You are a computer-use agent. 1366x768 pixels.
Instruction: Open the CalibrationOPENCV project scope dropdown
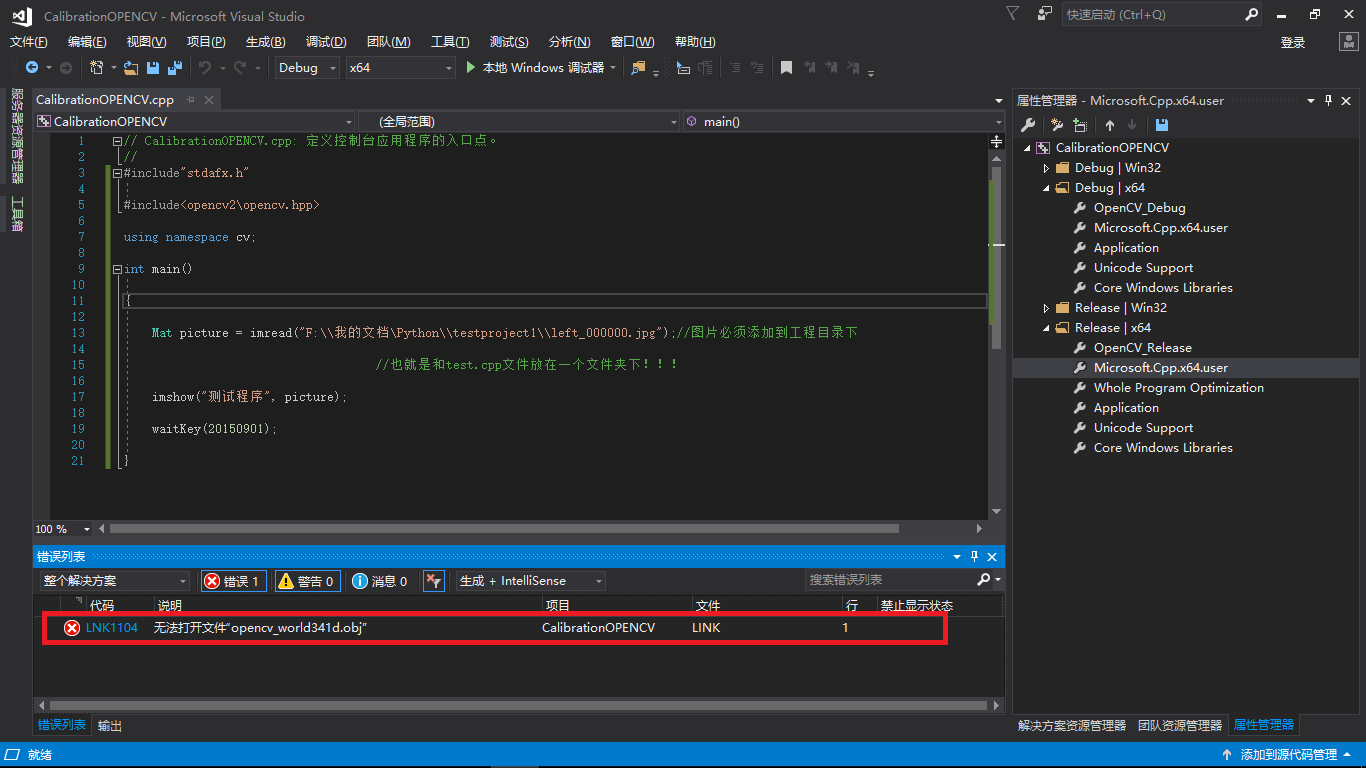(195, 121)
